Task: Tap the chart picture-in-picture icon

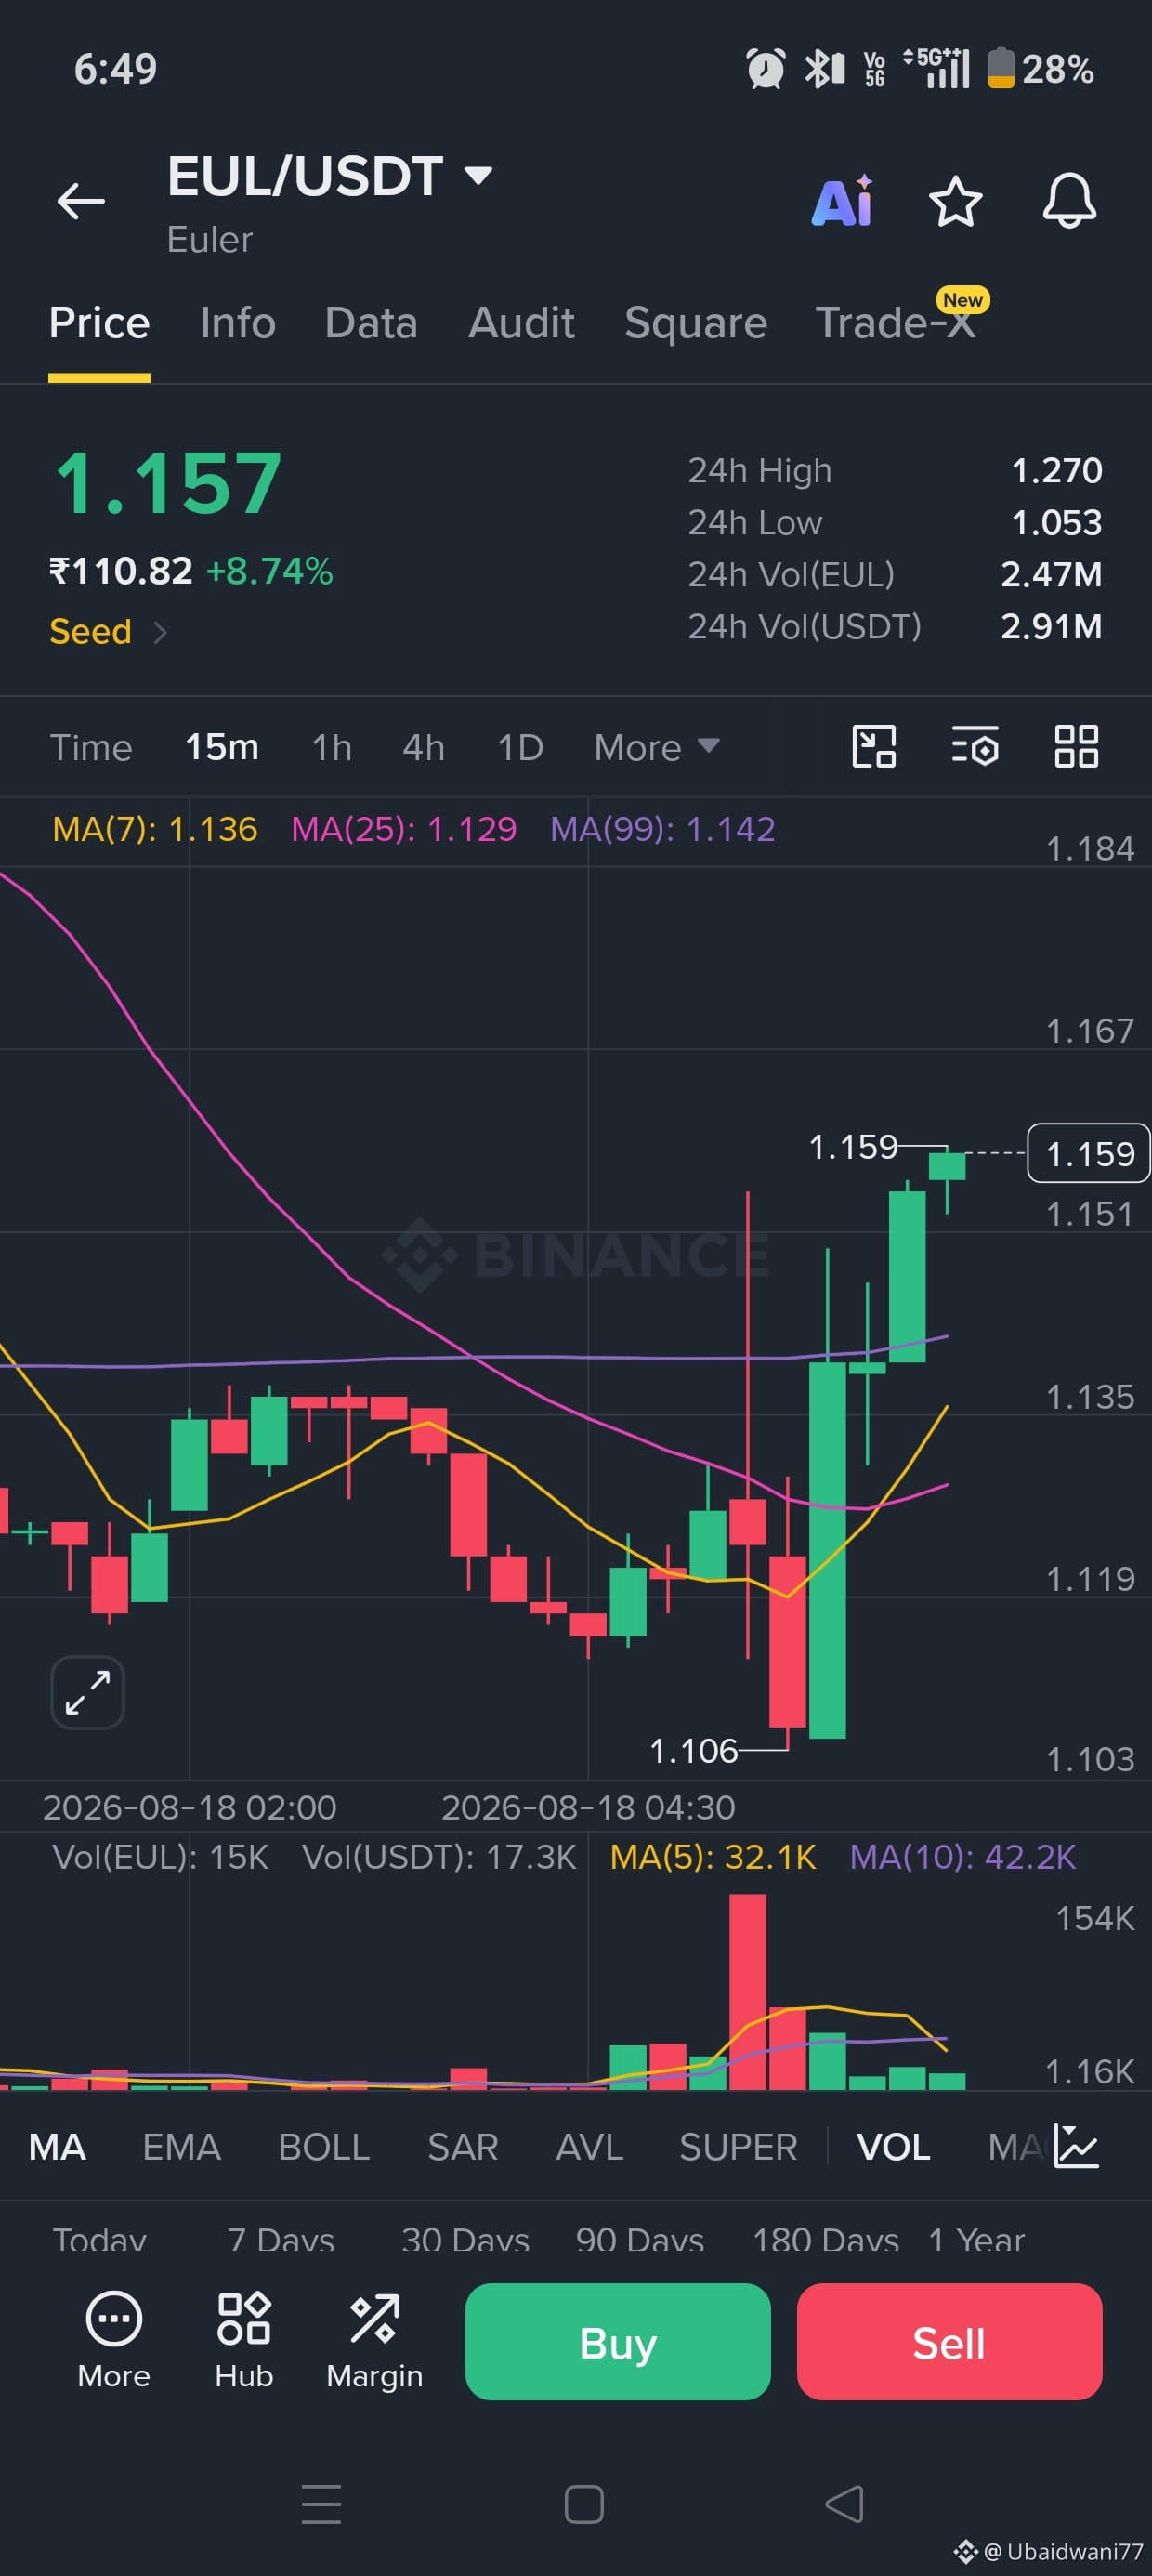Action: 873,746
